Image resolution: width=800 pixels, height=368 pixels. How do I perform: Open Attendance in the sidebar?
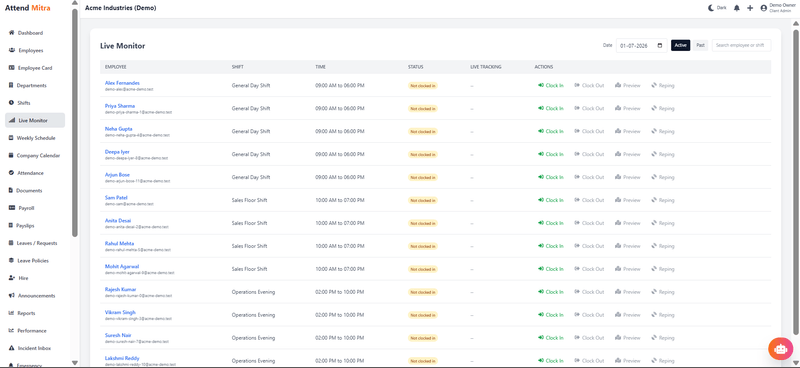coord(27,173)
